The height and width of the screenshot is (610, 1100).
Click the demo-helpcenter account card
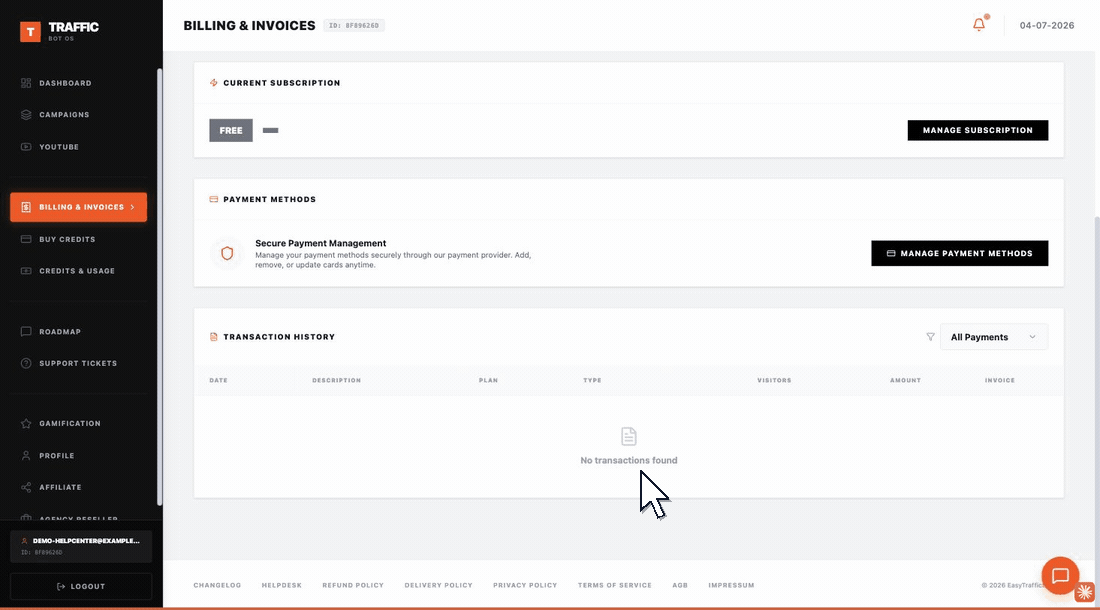point(81,546)
